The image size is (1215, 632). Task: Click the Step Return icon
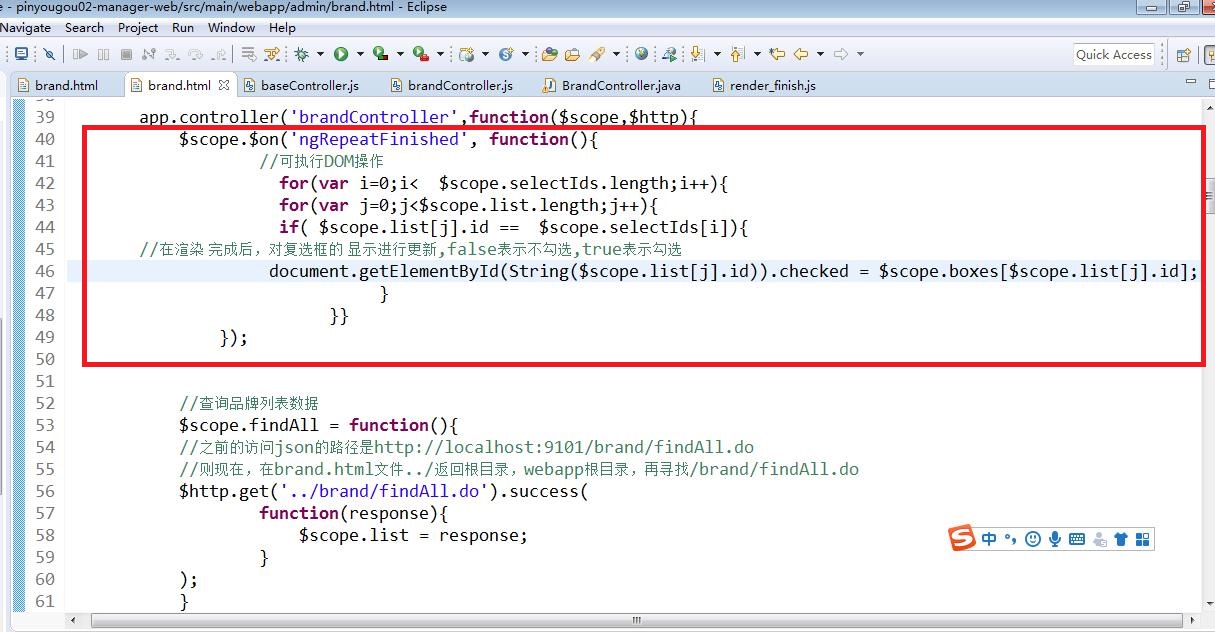[218, 54]
